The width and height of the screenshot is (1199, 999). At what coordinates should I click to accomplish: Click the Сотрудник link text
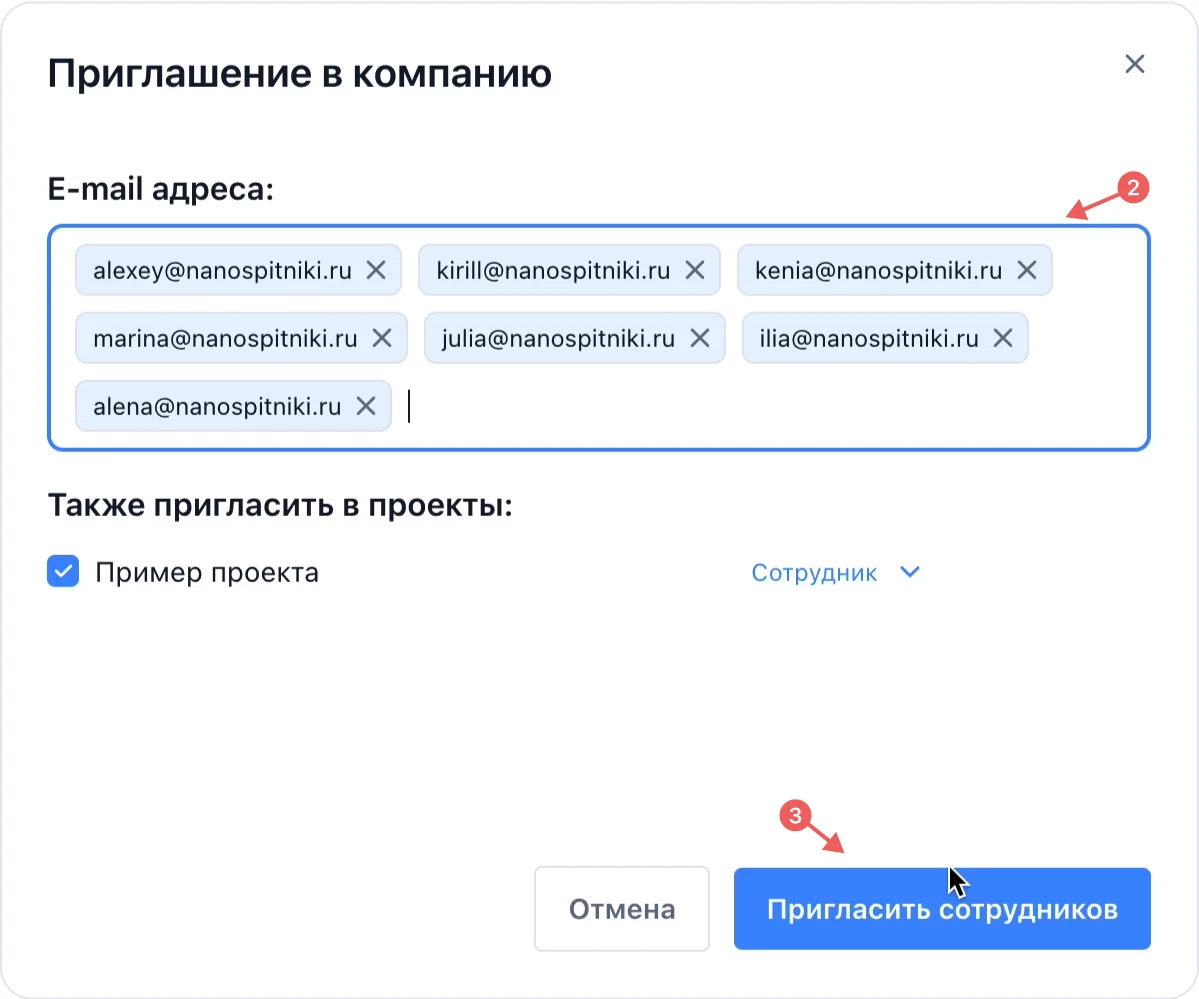[x=815, y=572]
